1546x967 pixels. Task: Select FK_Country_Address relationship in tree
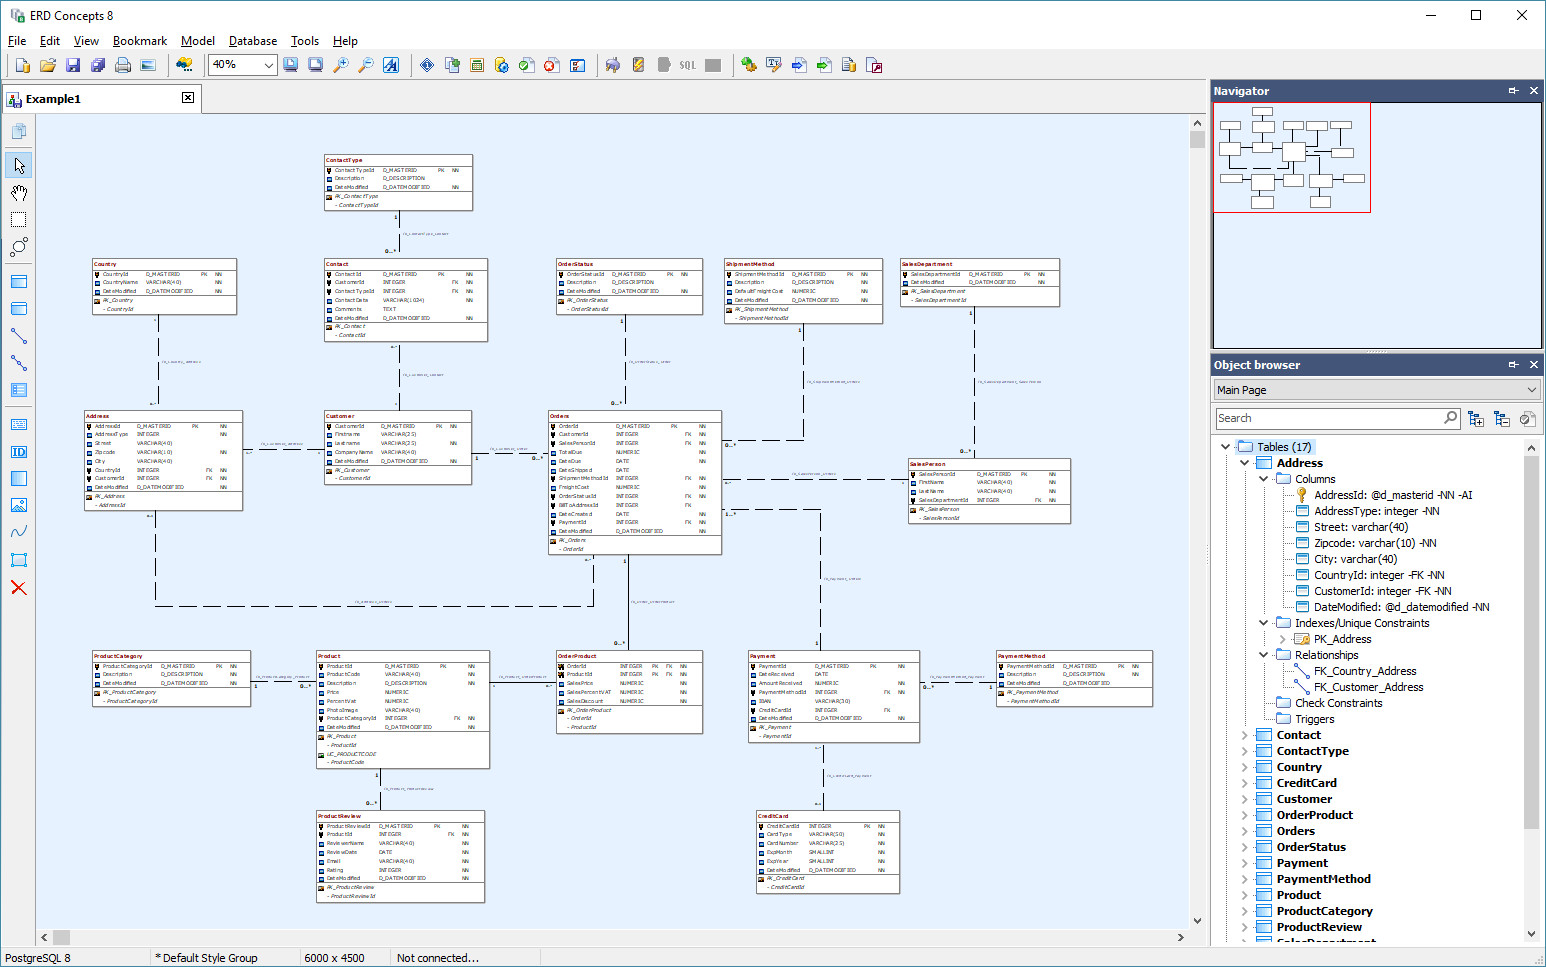point(1364,671)
